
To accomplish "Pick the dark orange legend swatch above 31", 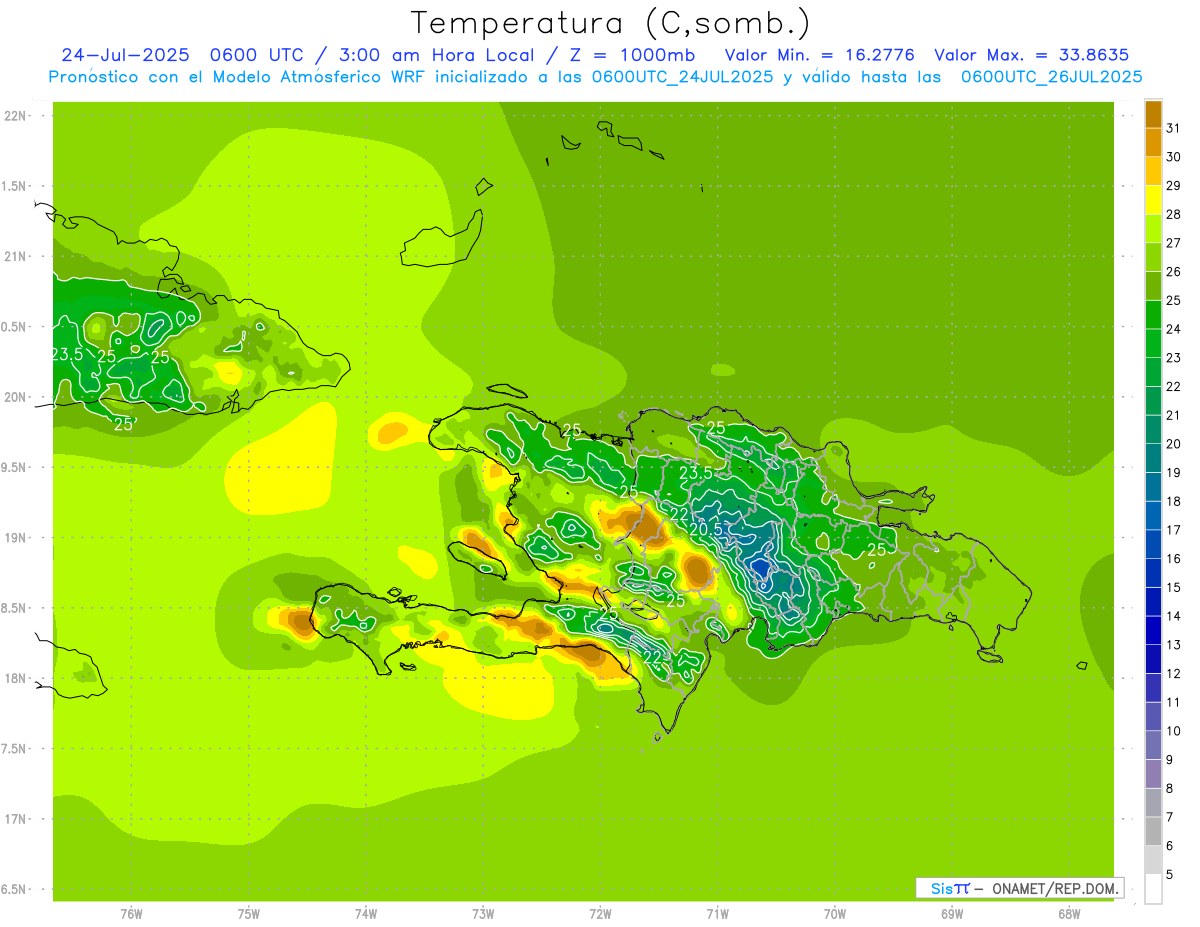I will tap(1153, 114).
